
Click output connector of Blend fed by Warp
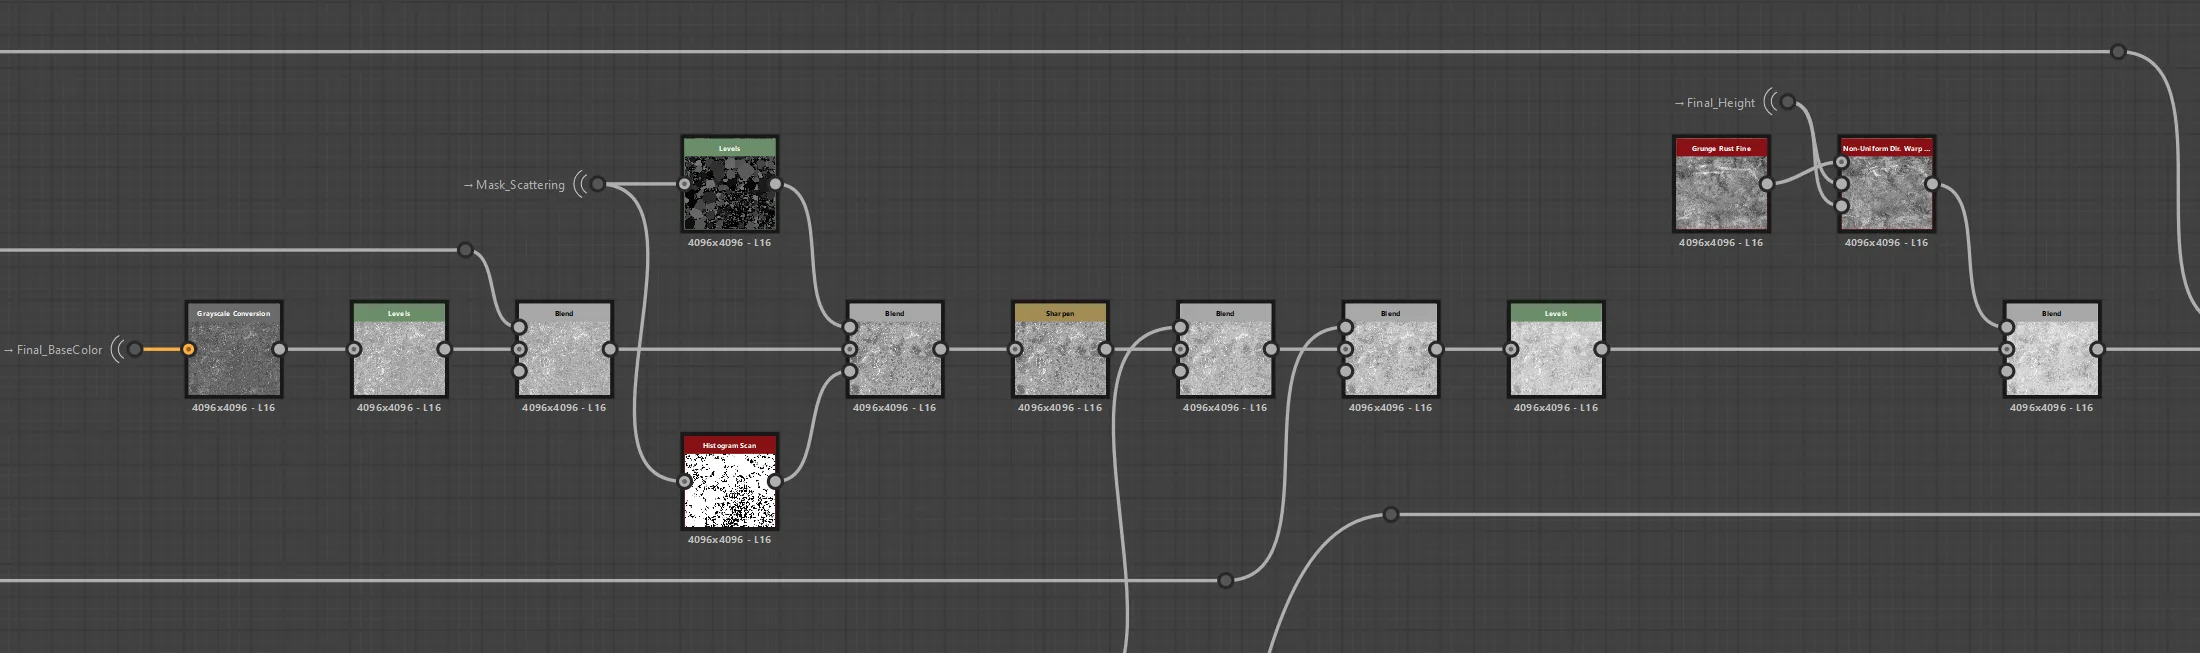(2097, 349)
